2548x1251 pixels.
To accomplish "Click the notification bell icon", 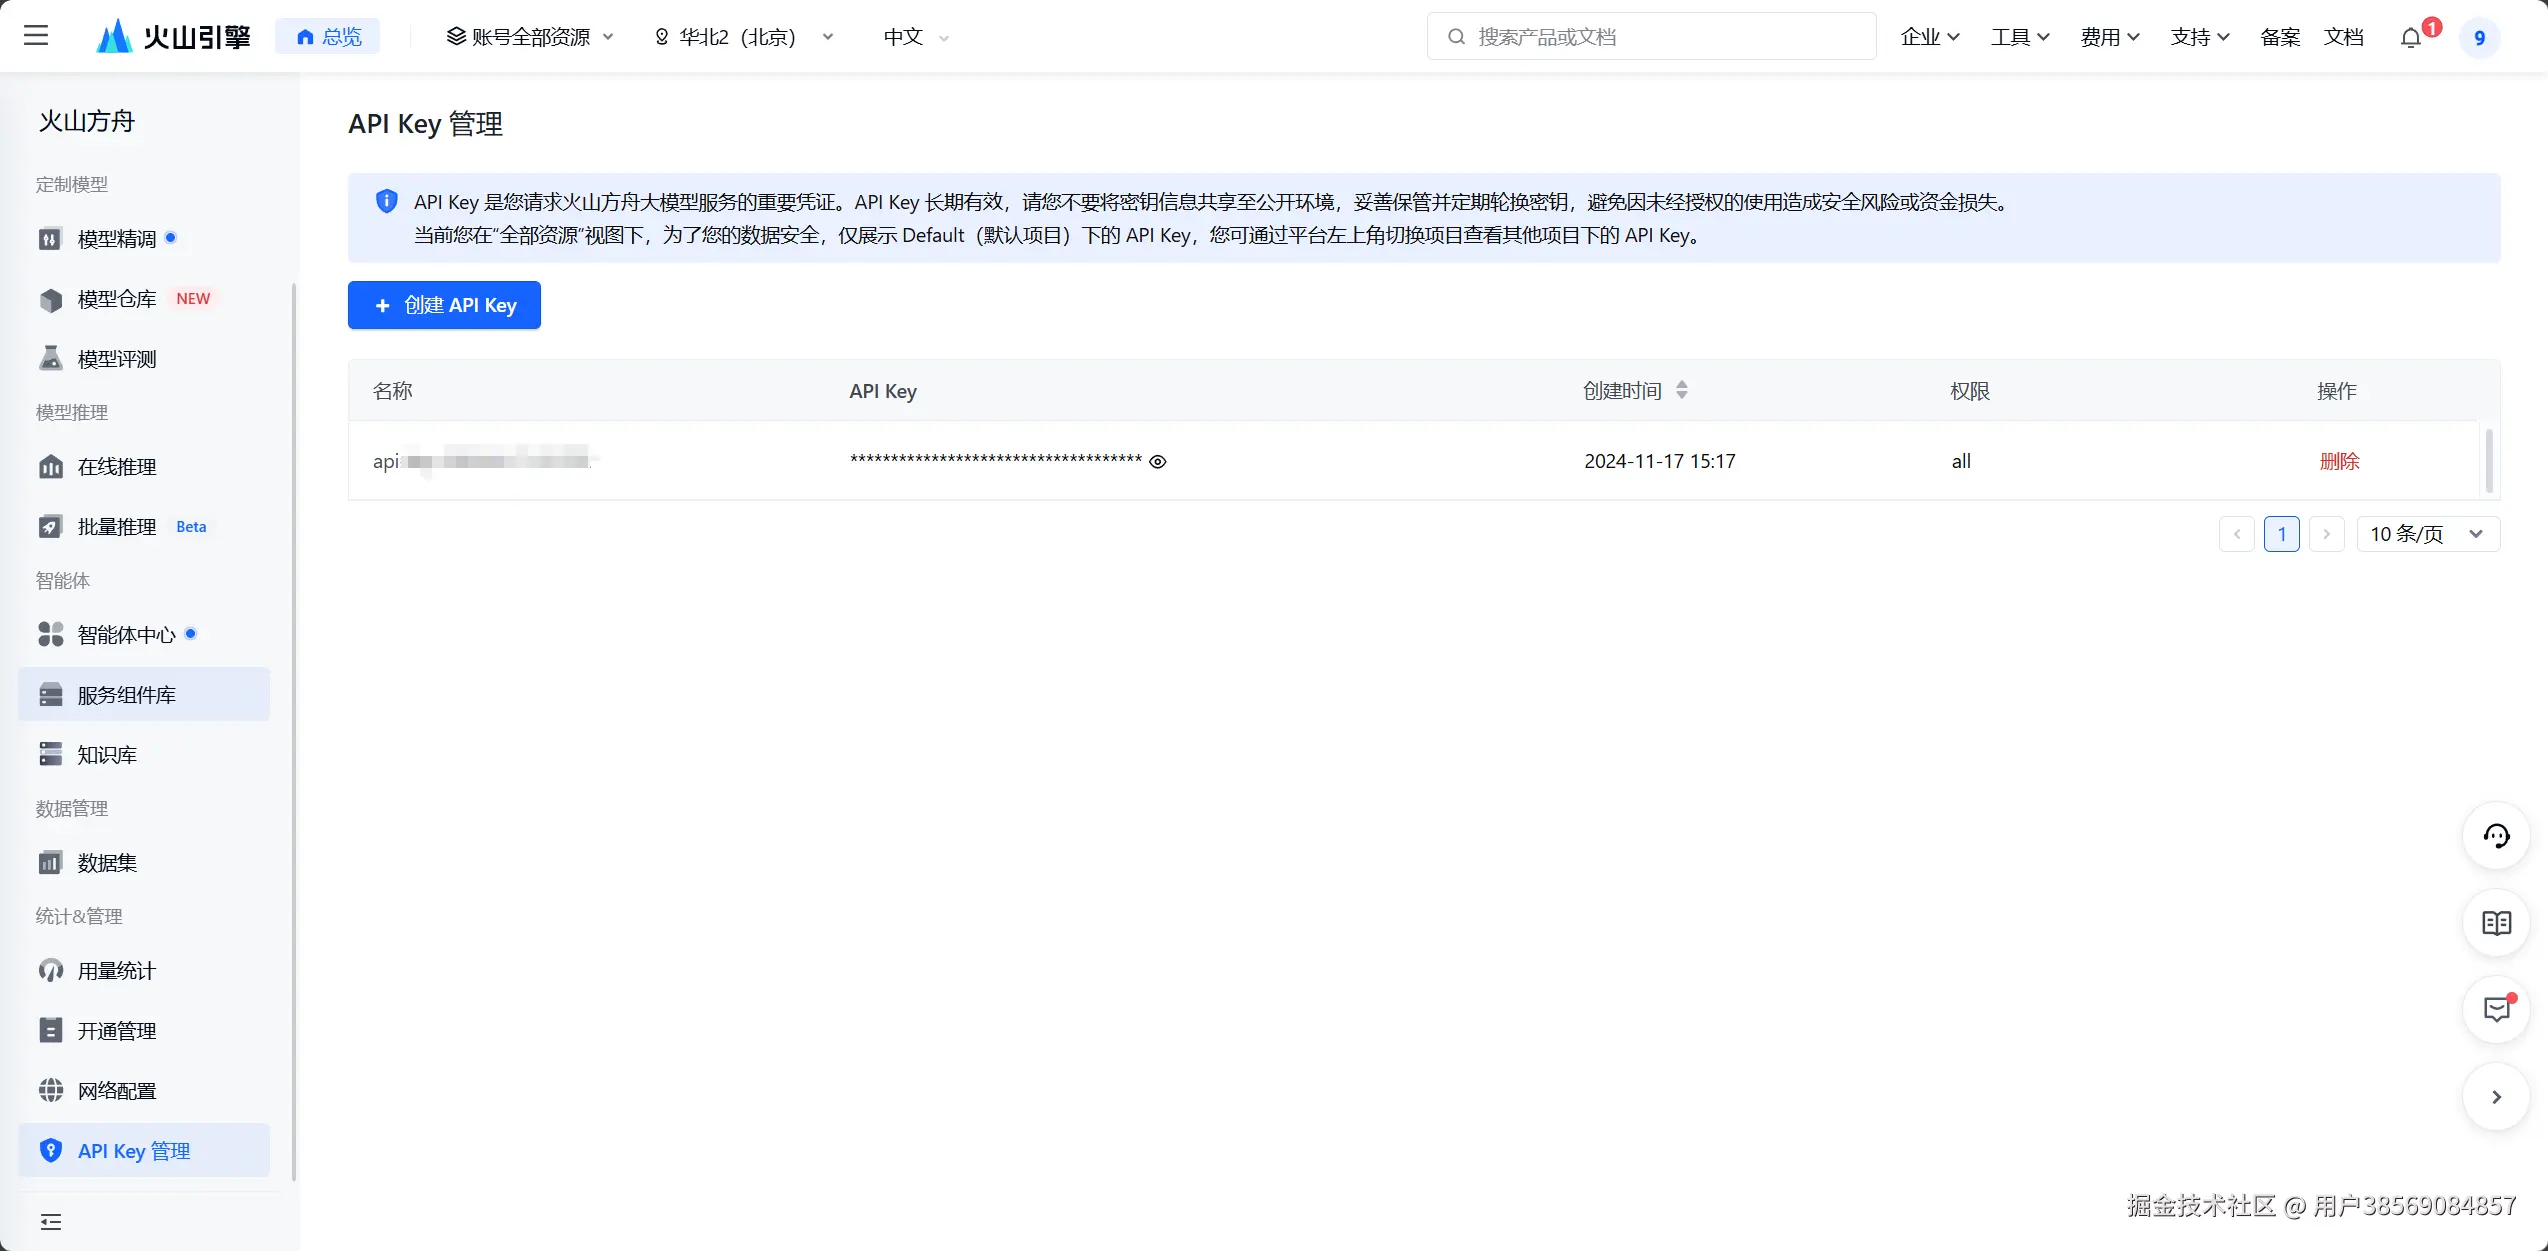I will point(2410,38).
